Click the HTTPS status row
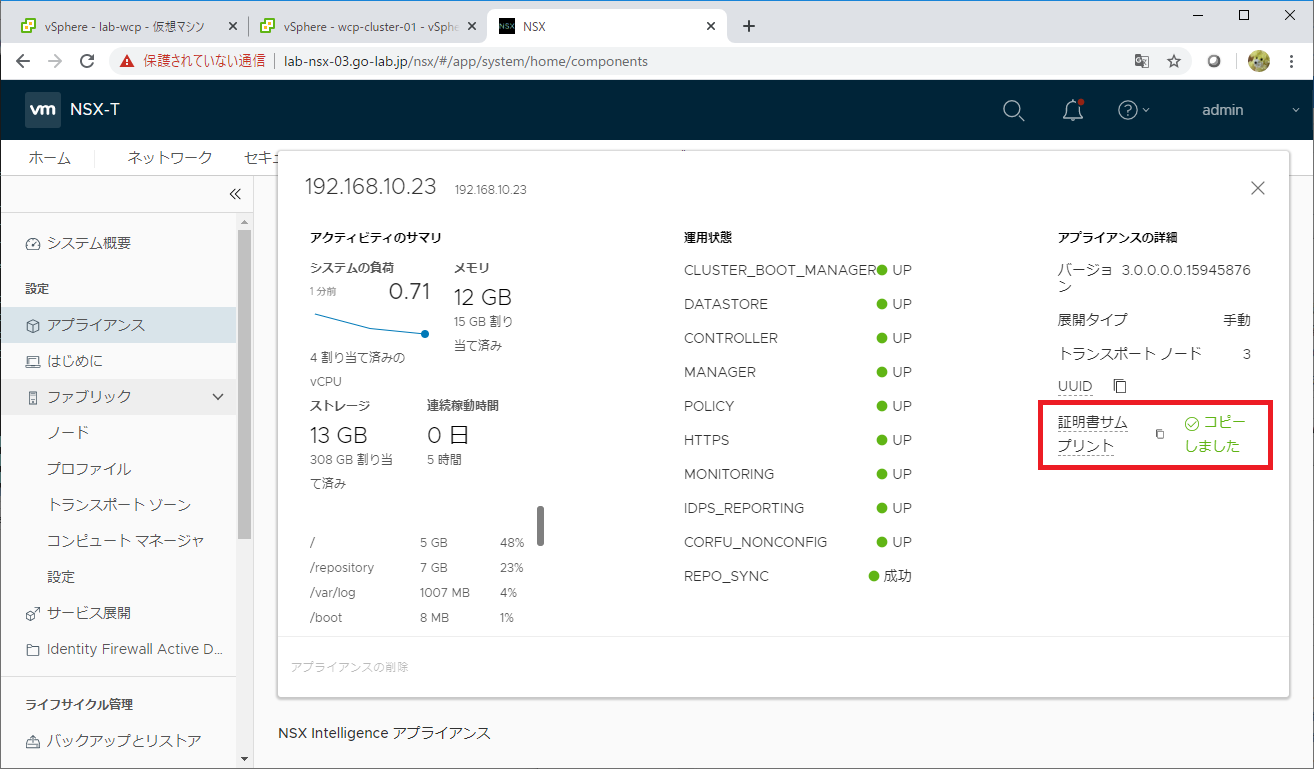Image resolution: width=1314 pixels, height=769 pixels. 798,440
